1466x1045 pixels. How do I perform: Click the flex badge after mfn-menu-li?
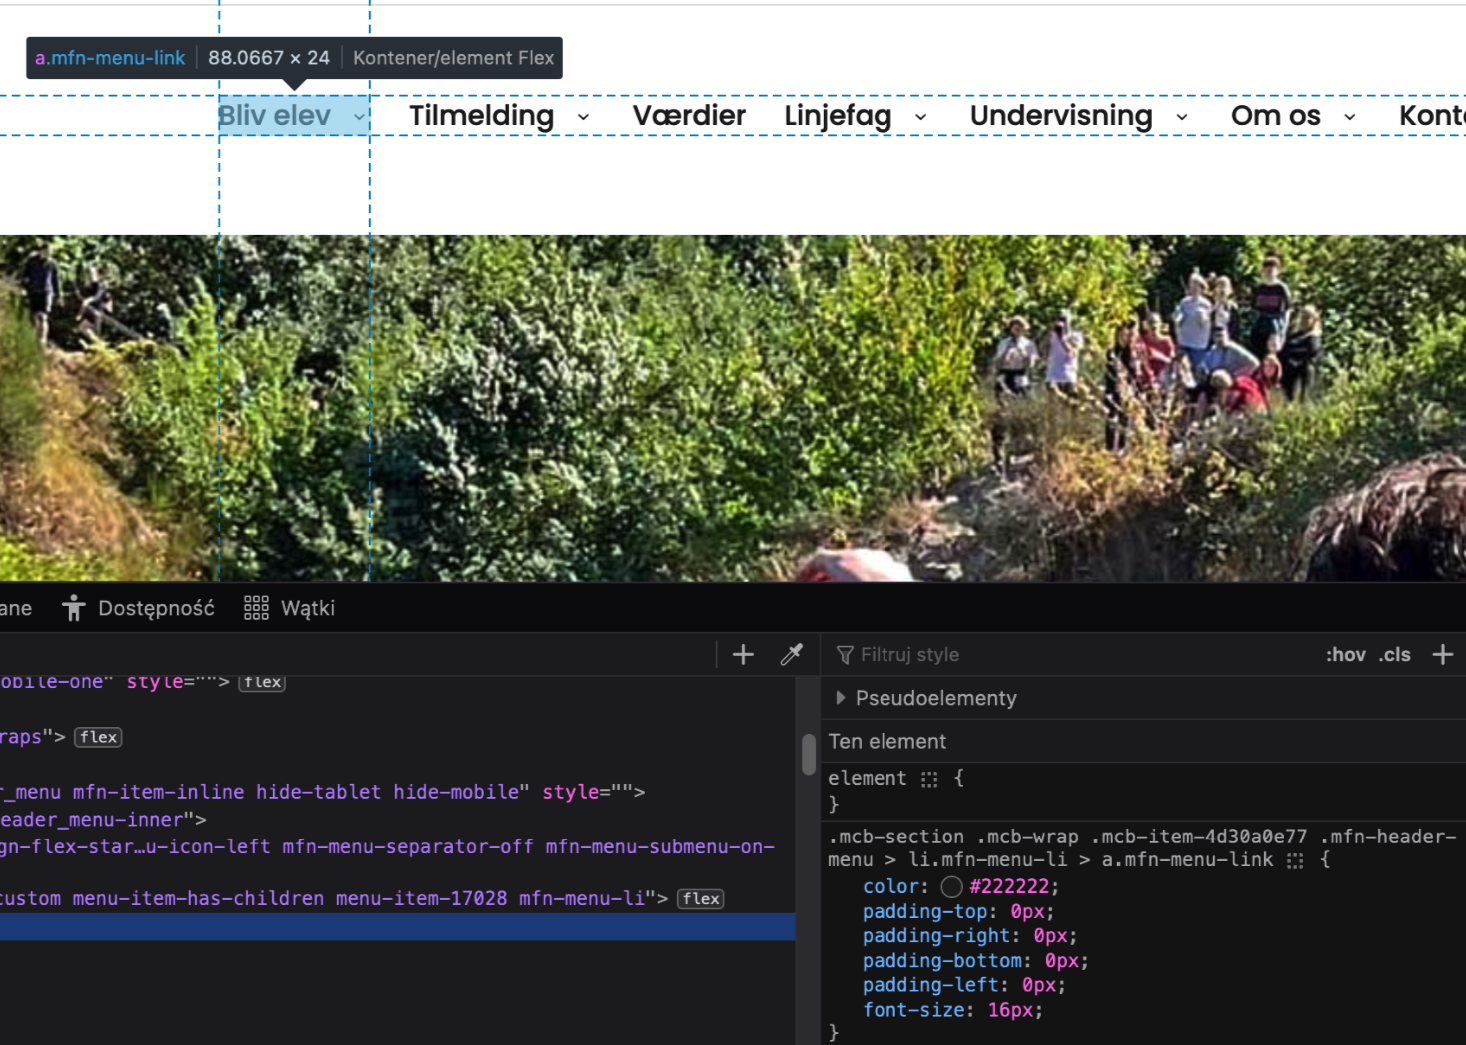tap(701, 899)
